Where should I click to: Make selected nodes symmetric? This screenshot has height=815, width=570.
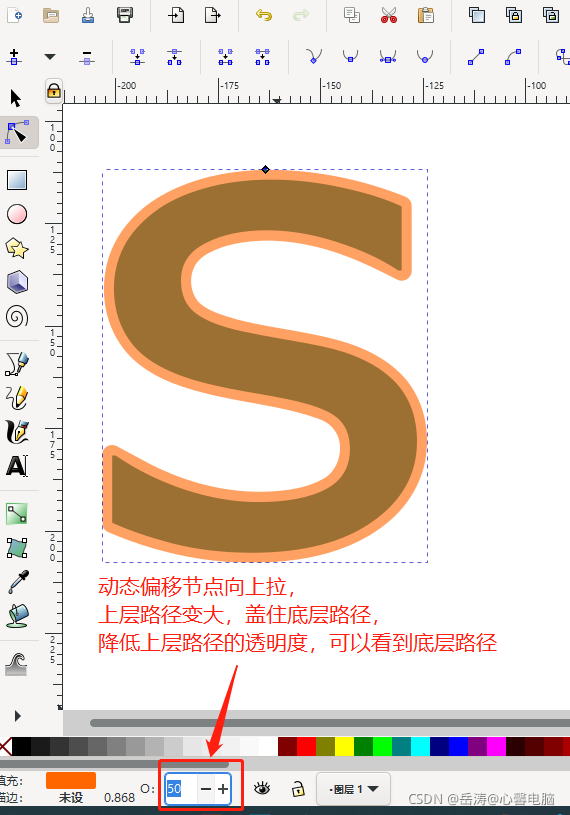pyautogui.click(x=388, y=57)
